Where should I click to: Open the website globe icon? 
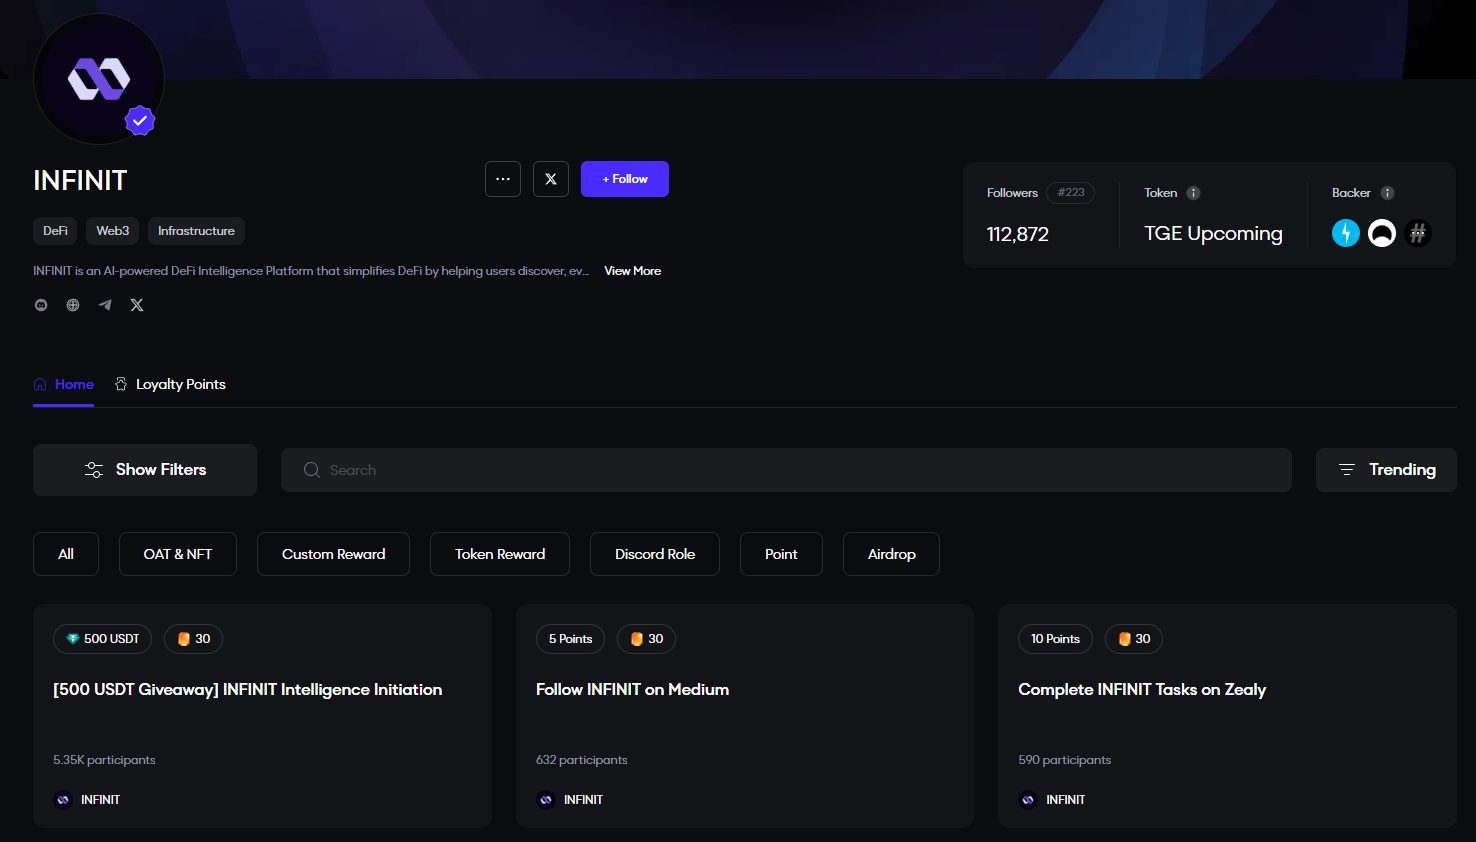coord(73,305)
